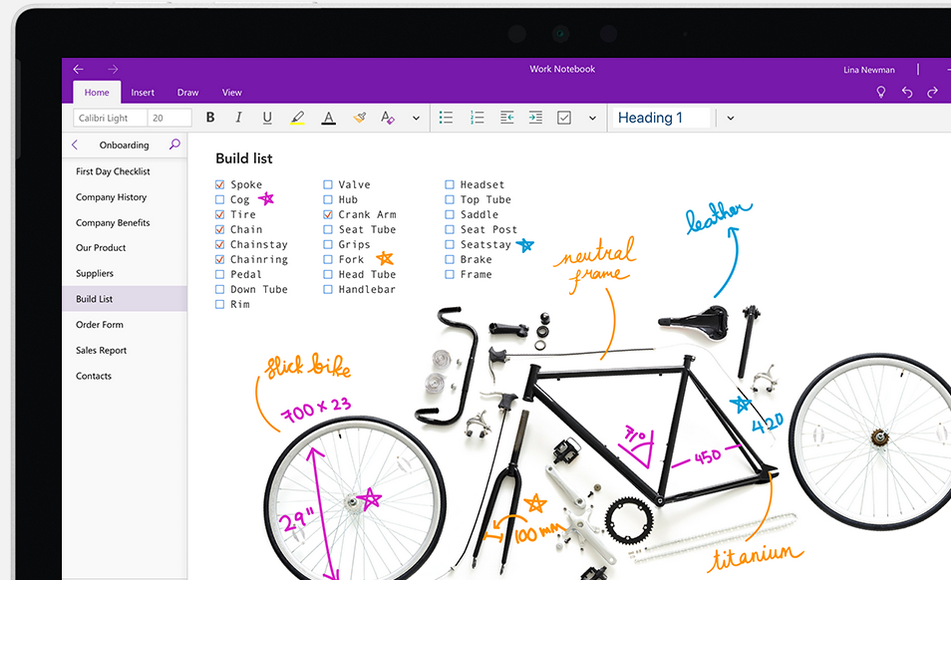
Task: Click the font size field
Action: tap(170, 118)
